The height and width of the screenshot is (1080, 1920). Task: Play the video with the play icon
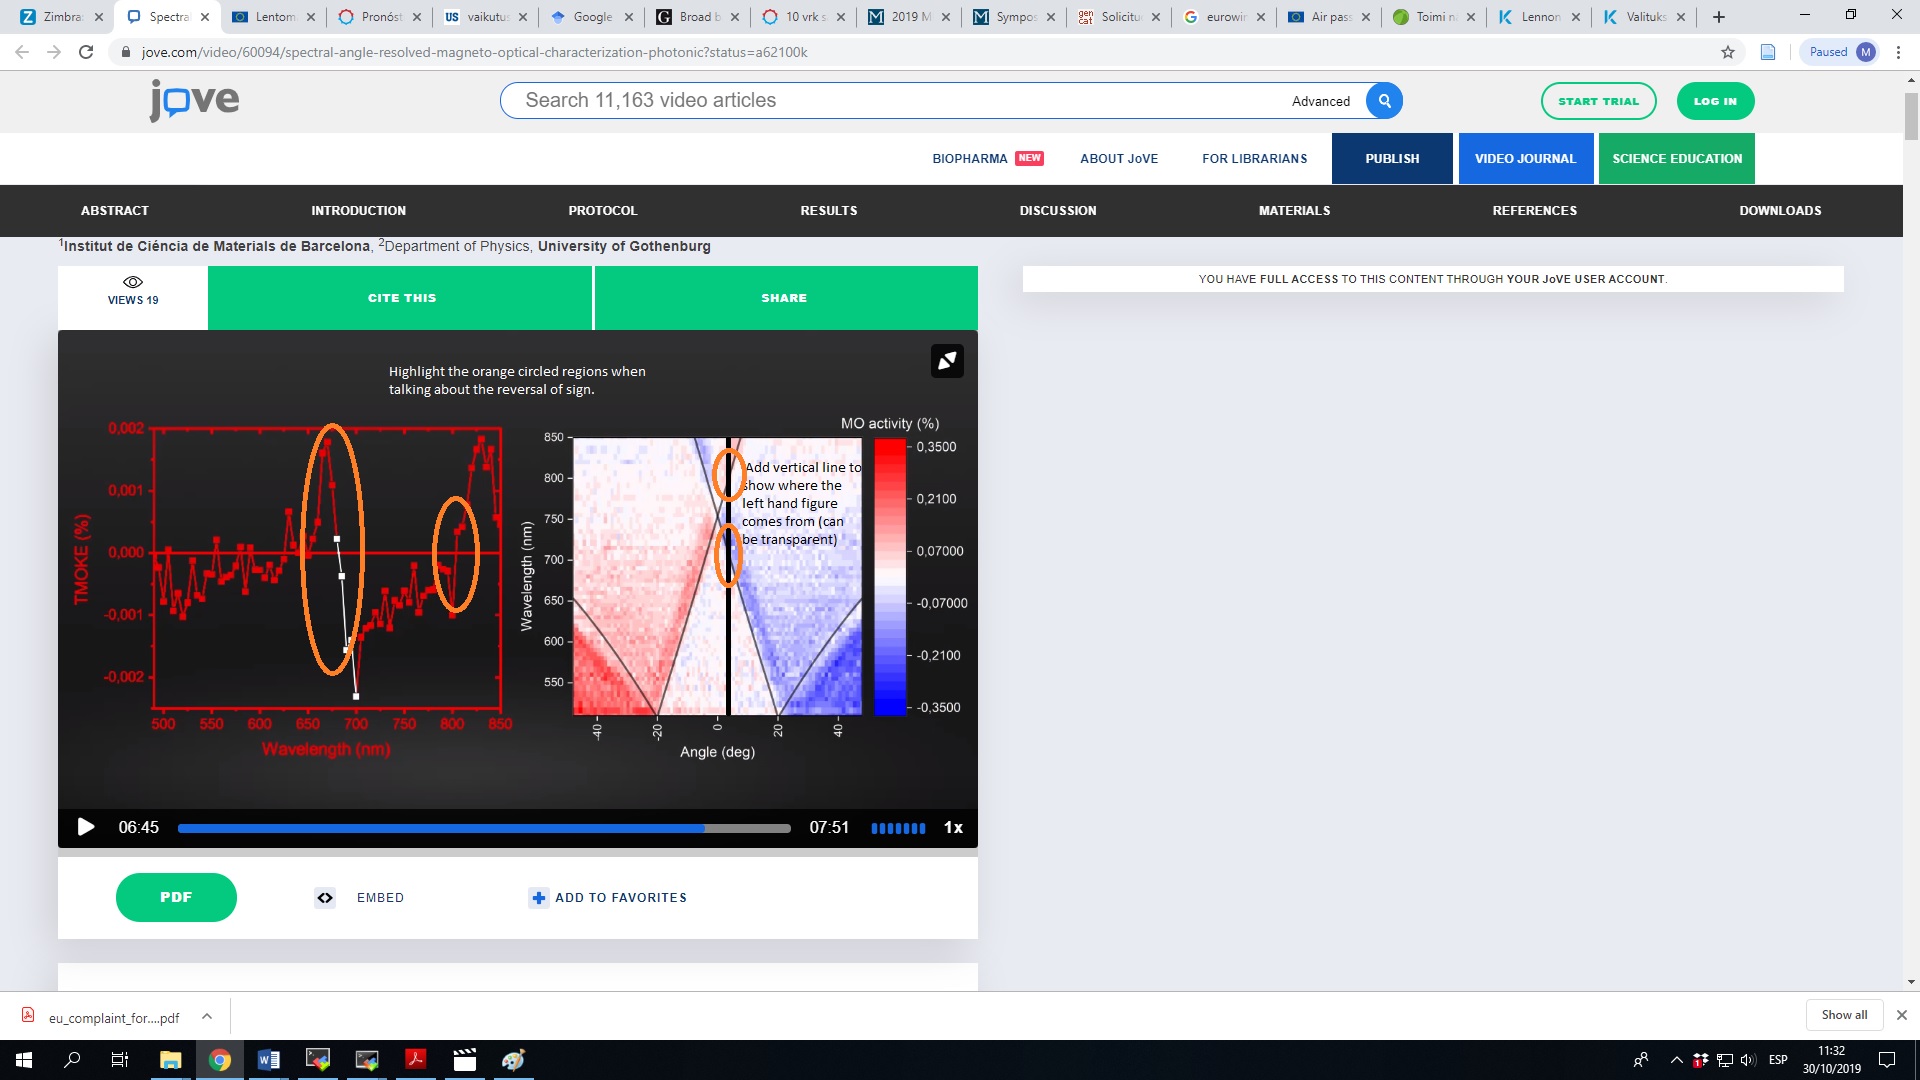[x=86, y=827]
